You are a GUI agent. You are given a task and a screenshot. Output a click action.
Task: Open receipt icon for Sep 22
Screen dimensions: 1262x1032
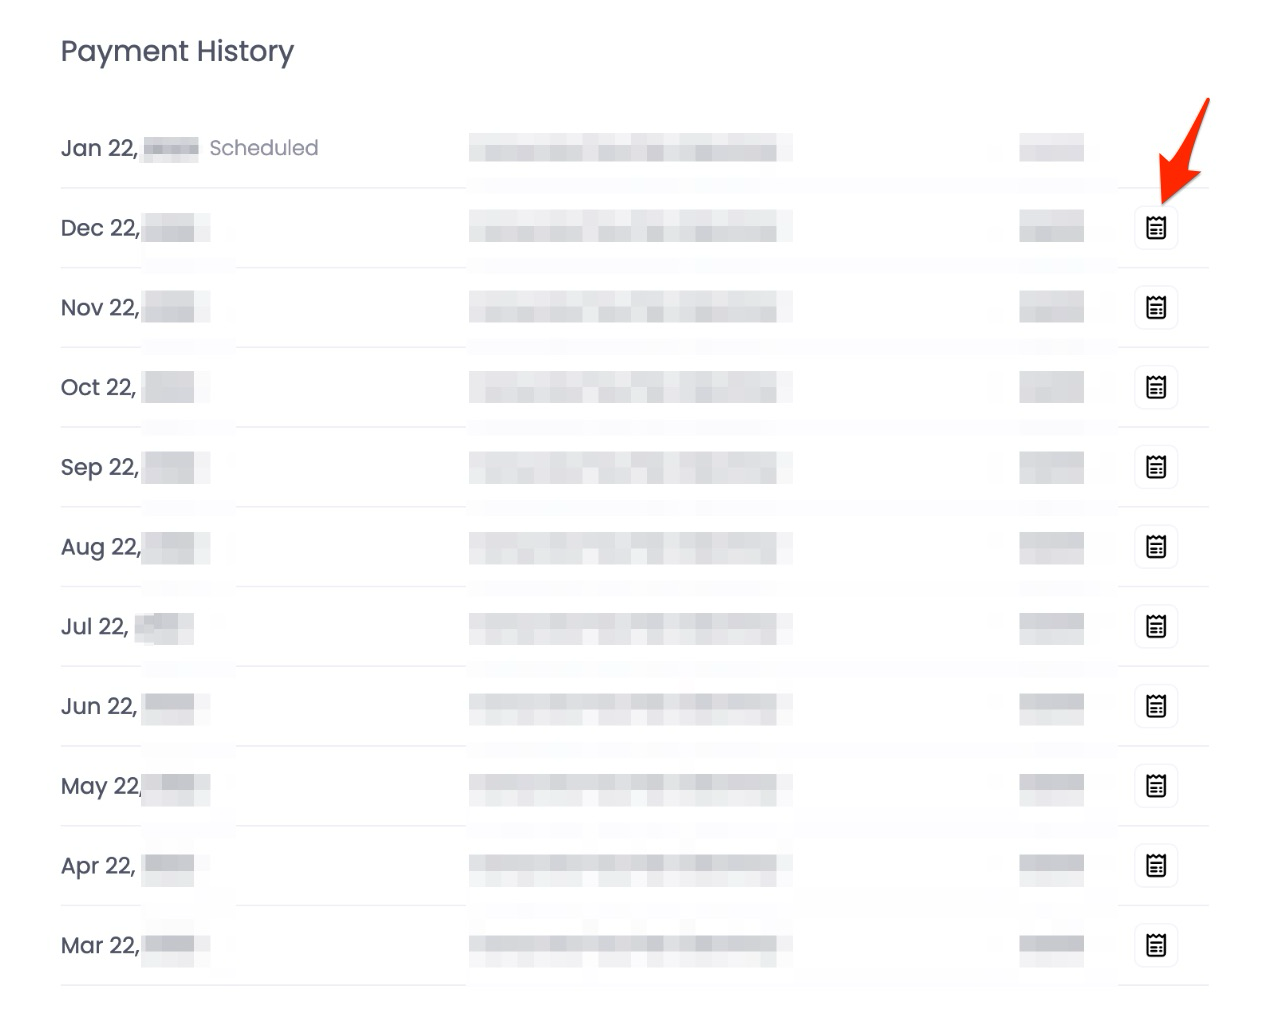tap(1156, 467)
